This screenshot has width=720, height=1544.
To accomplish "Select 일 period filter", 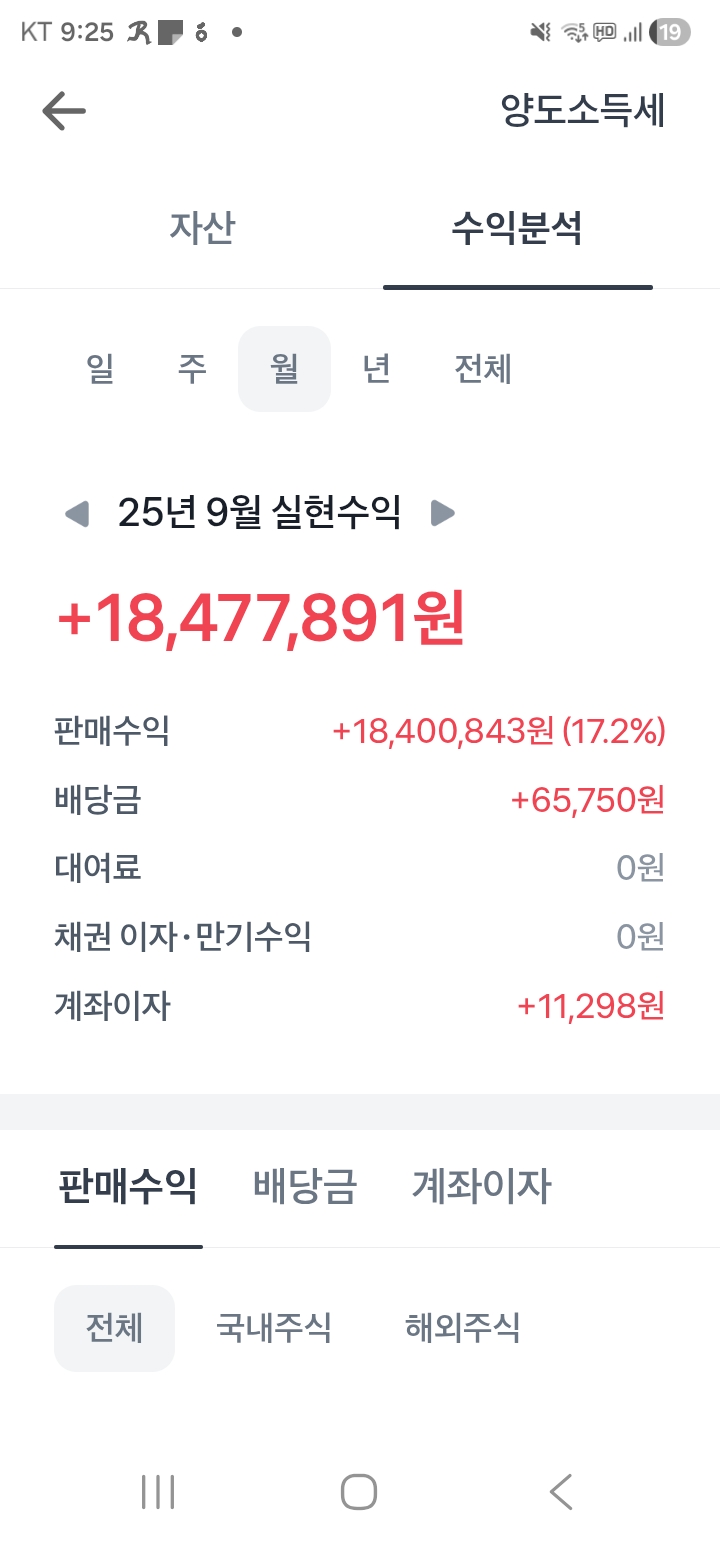I will [101, 369].
